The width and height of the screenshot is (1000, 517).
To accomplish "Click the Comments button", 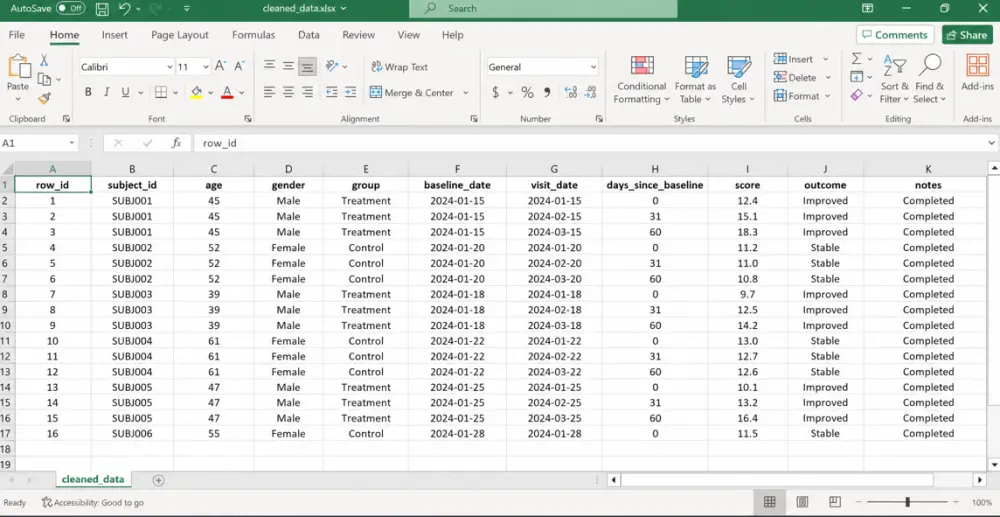I will click(x=895, y=35).
